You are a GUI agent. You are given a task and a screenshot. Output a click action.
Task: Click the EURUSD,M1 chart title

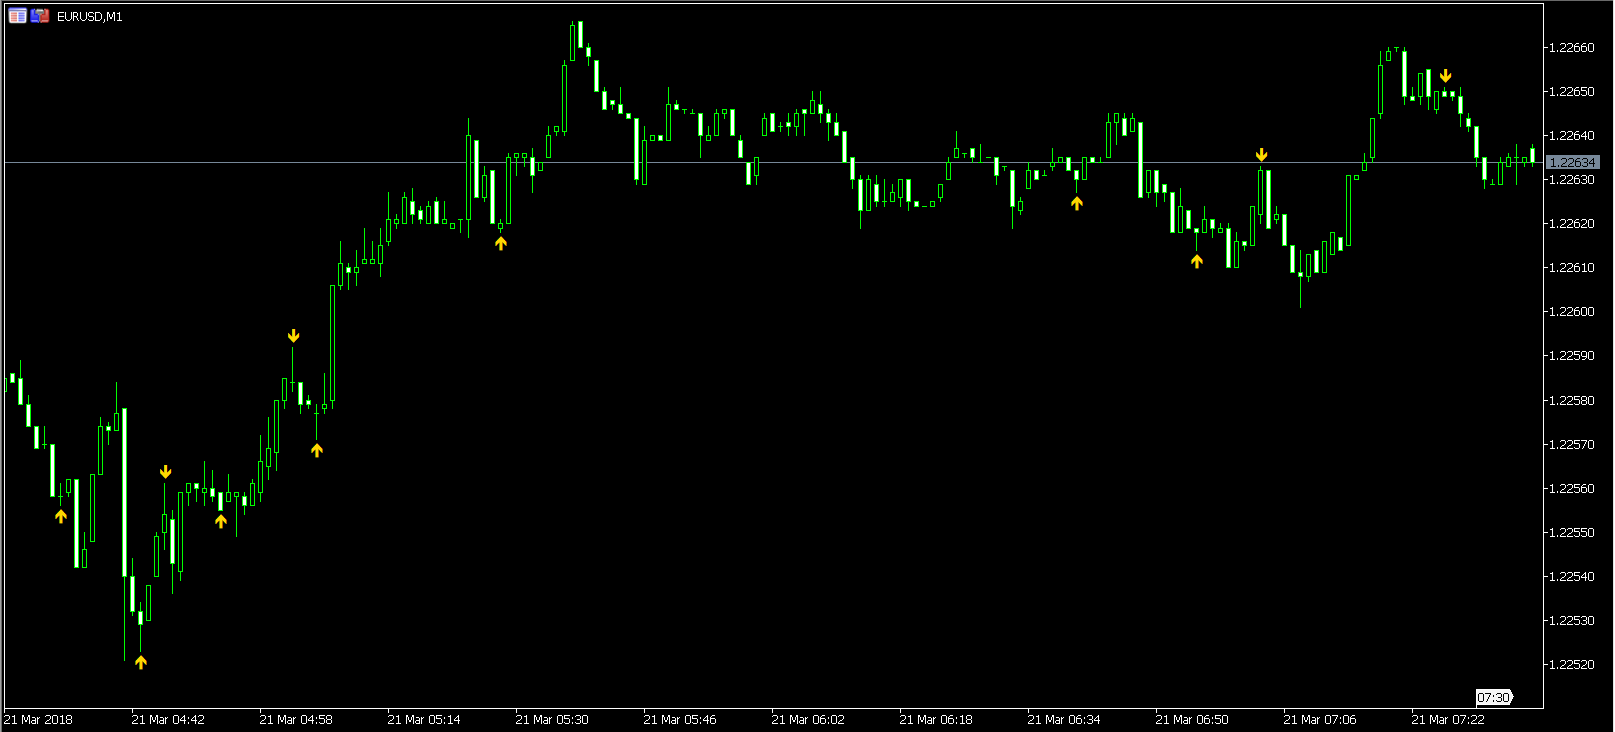(90, 17)
